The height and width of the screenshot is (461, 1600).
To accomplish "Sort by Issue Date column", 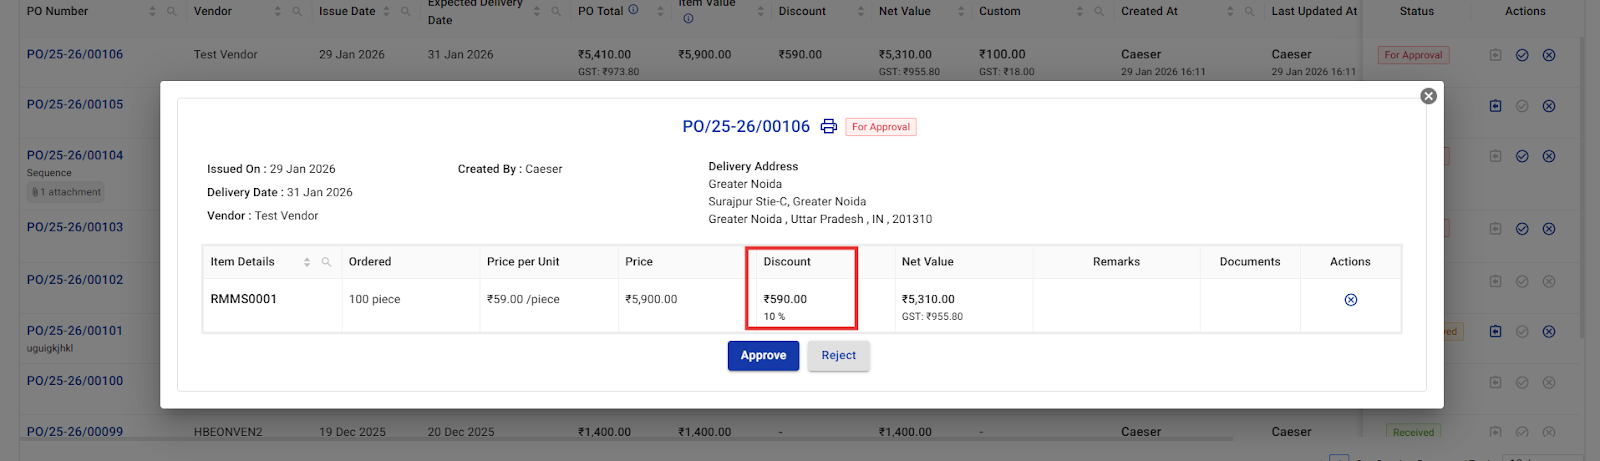I will 386,12.
